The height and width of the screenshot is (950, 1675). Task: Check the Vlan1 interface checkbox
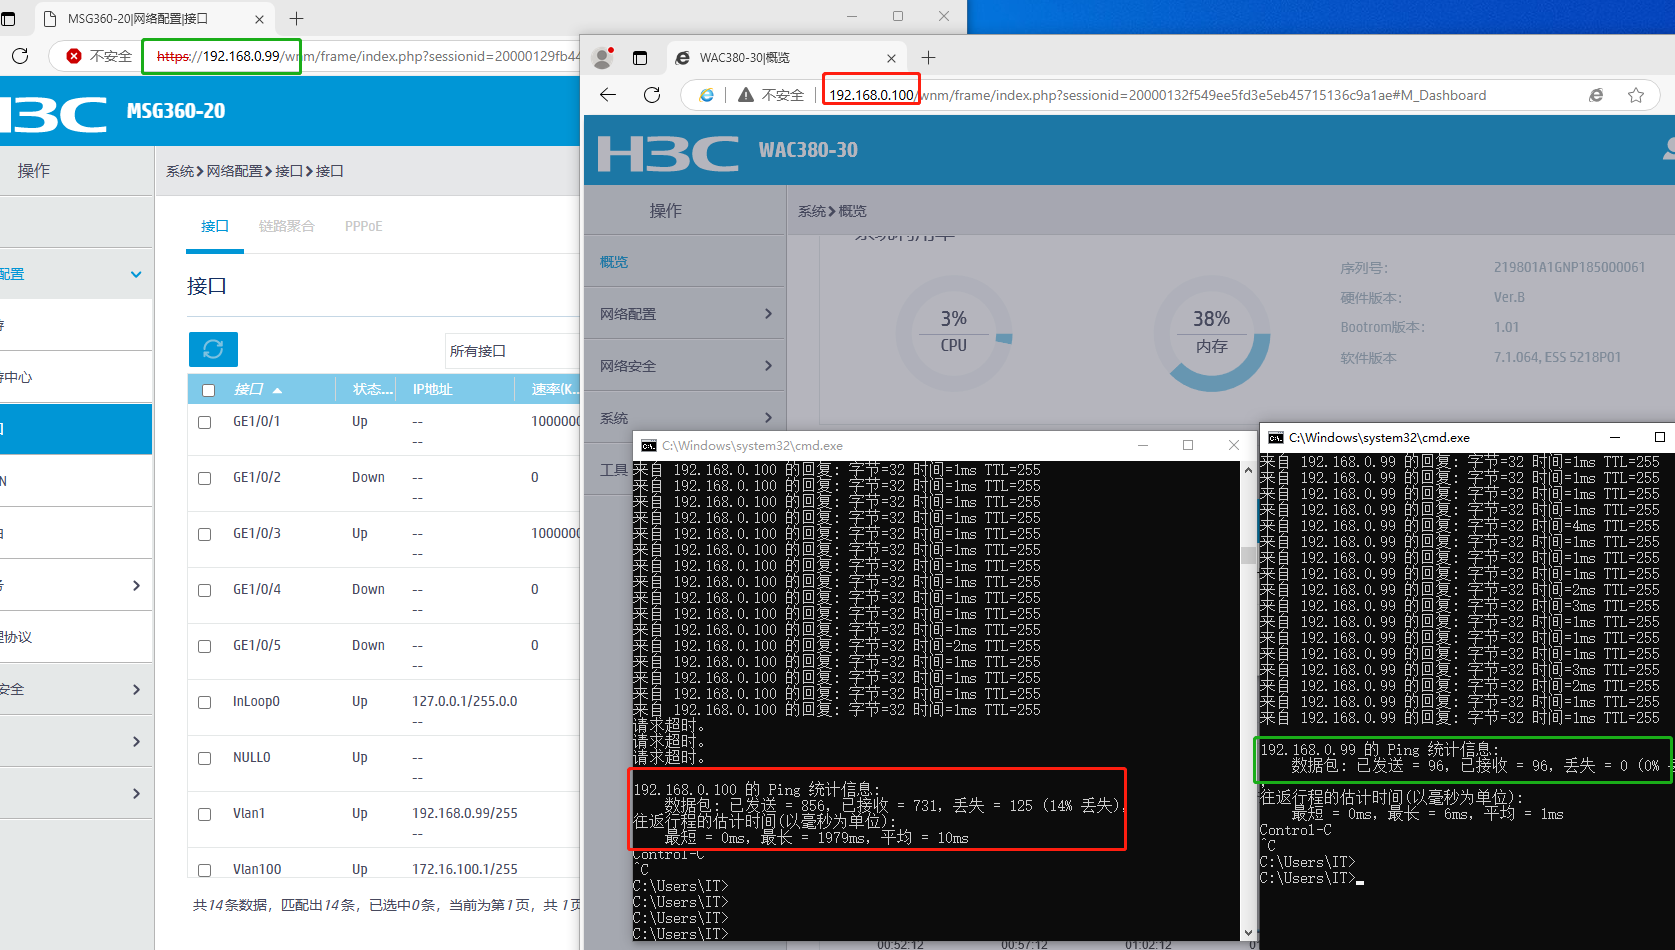click(205, 815)
